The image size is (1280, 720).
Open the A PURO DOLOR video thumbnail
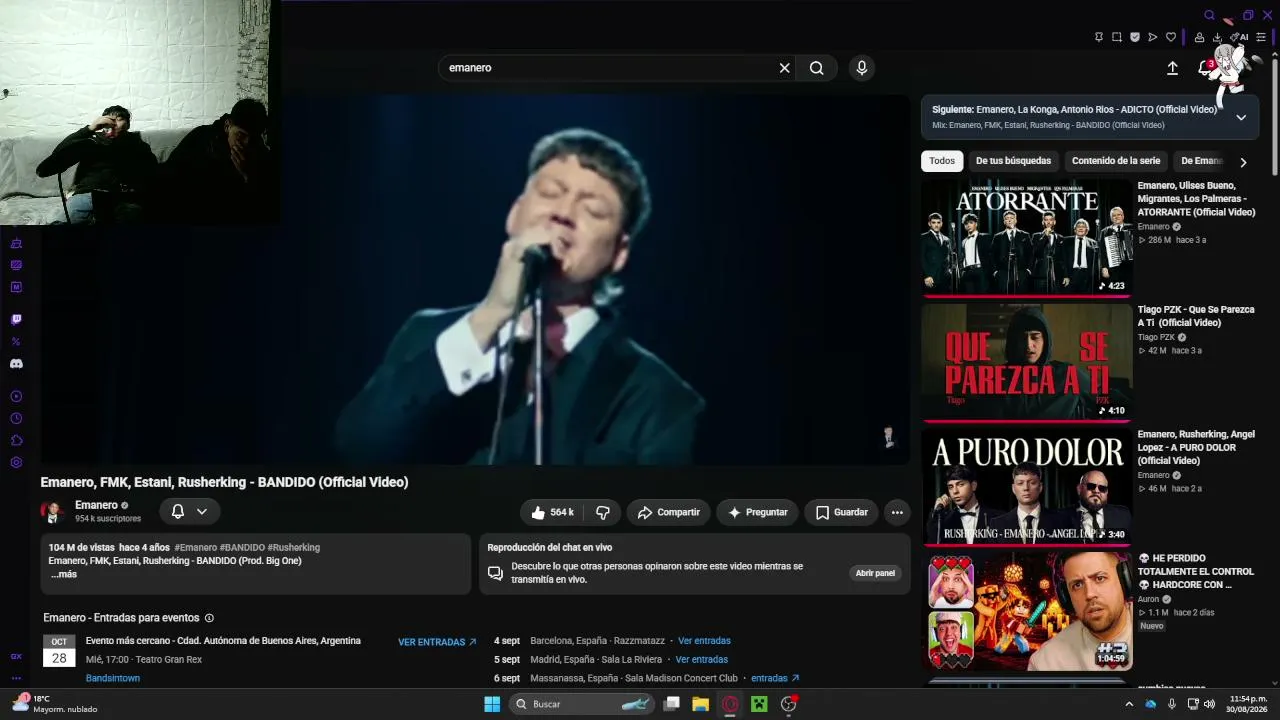tap(1027, 486)
